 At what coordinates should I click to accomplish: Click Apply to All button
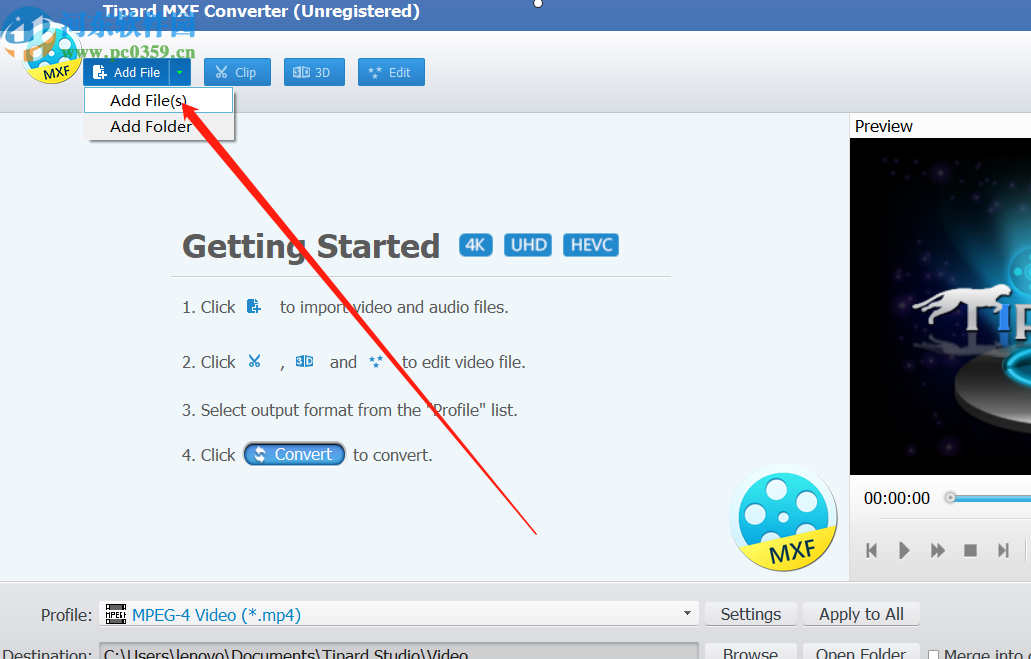point(861,614)
